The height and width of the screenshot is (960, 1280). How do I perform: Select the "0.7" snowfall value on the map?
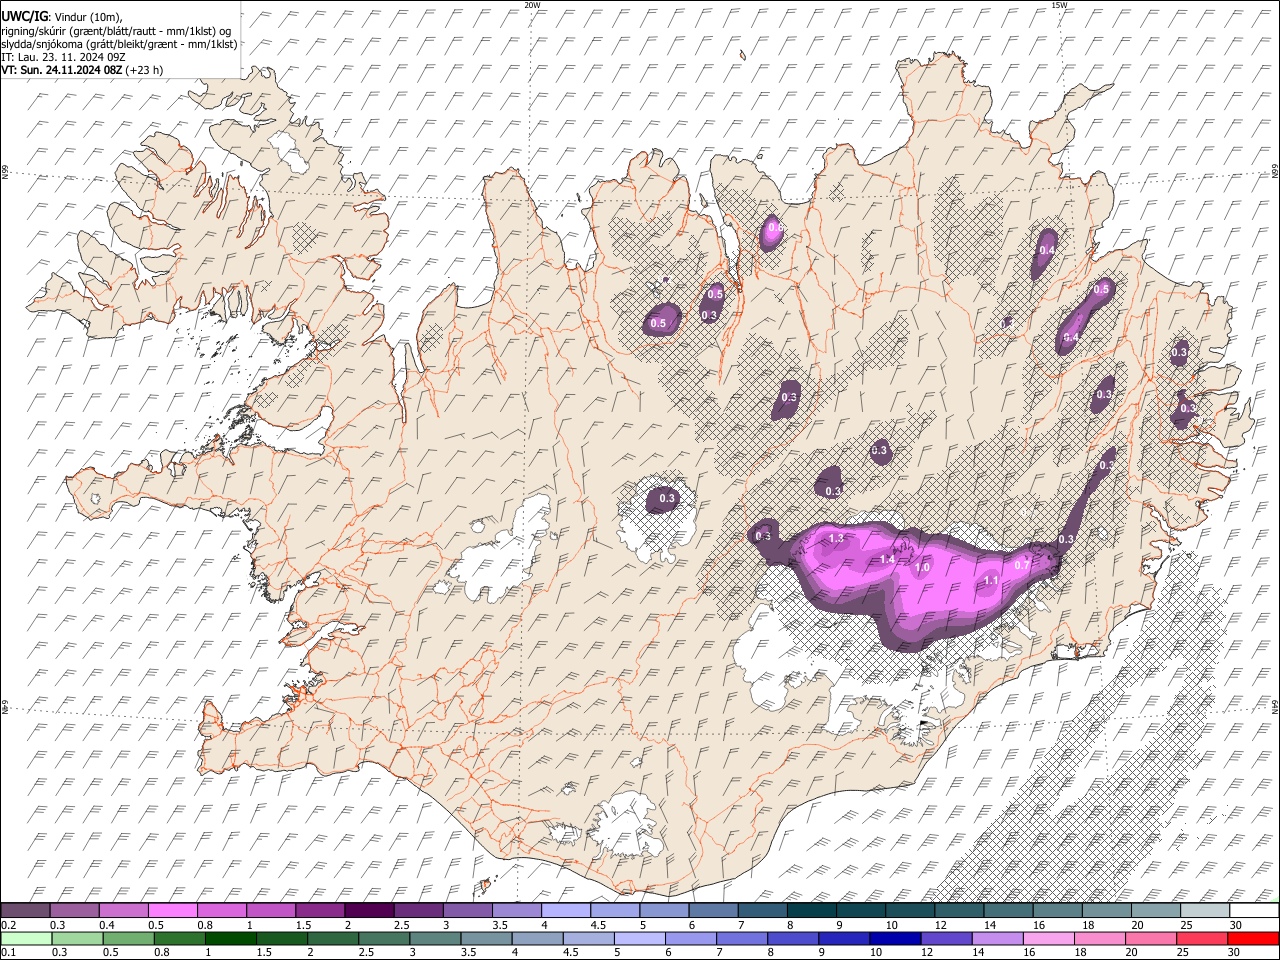[x=1022, y=565]
